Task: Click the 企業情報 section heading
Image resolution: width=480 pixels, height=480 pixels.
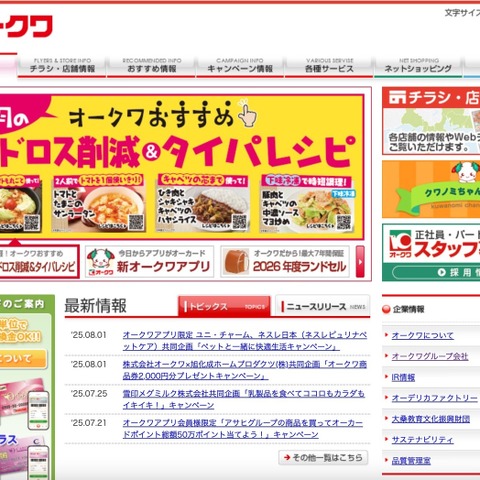Action: pos(408,309)
